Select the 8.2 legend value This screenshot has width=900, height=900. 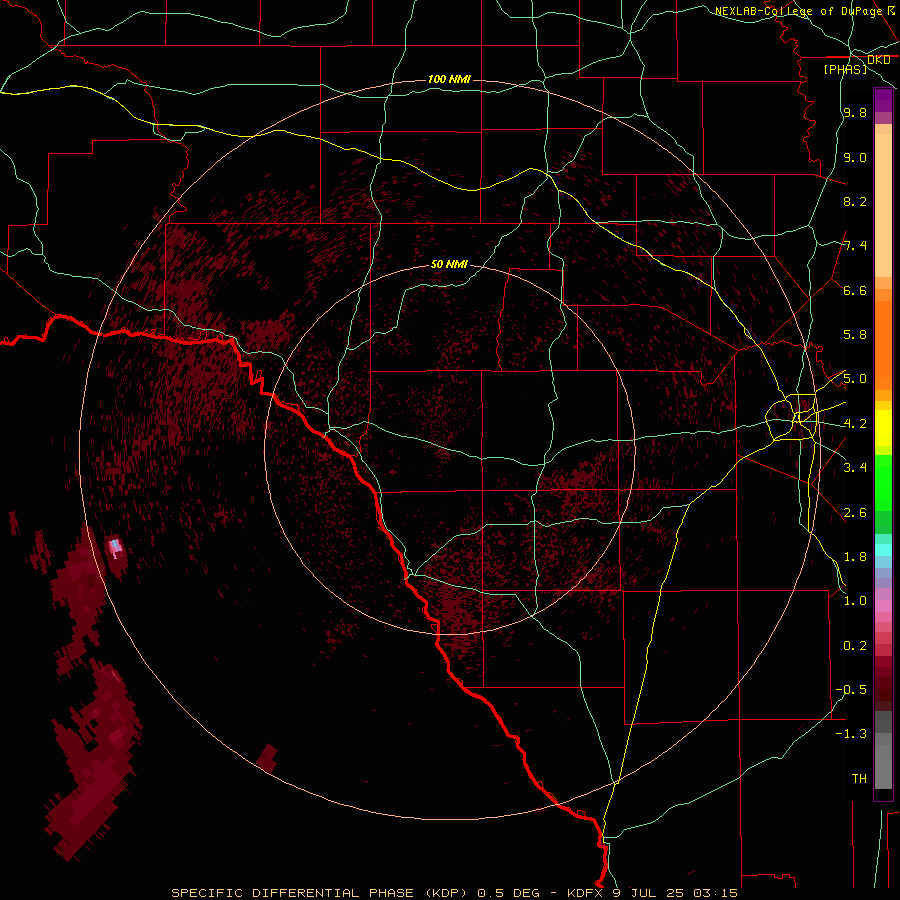coord(855,201)
